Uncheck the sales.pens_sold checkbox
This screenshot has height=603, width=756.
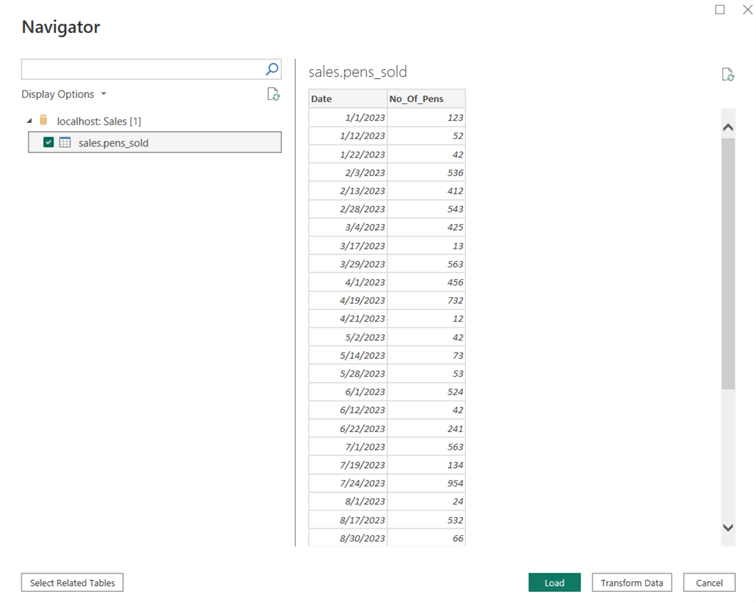point(48,143)
